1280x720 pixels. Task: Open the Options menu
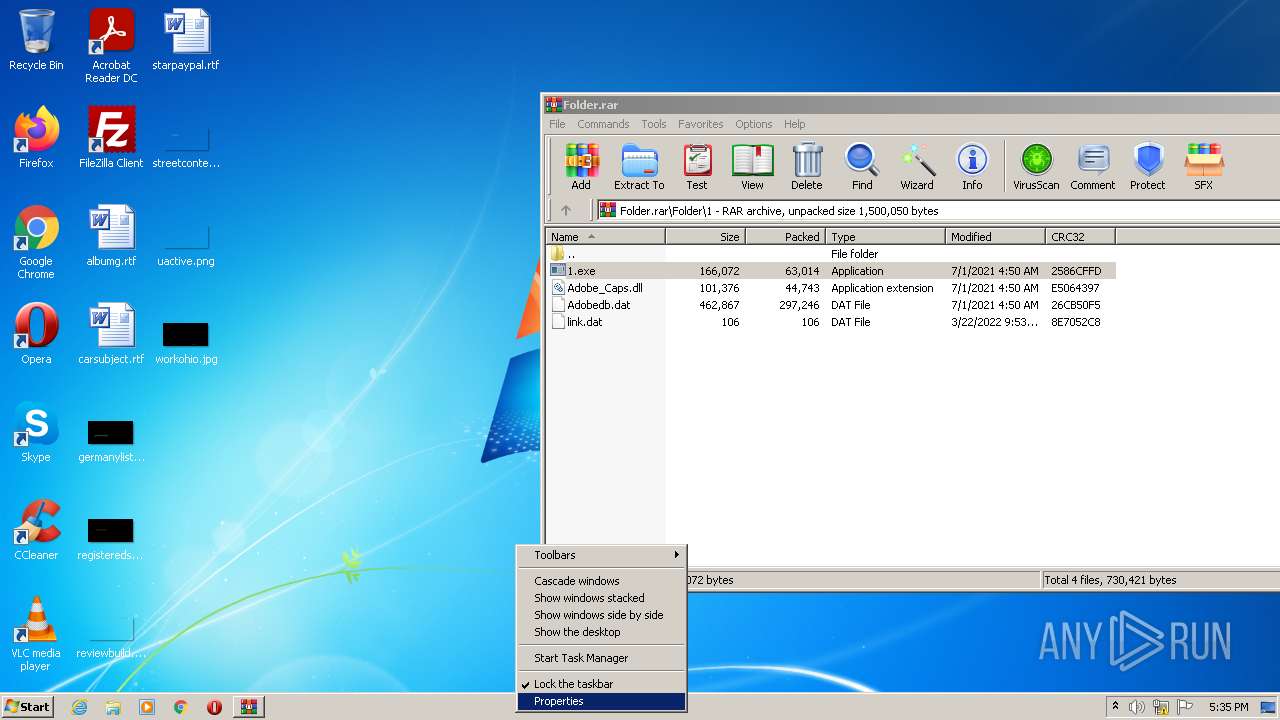click(x=754, y=124)
